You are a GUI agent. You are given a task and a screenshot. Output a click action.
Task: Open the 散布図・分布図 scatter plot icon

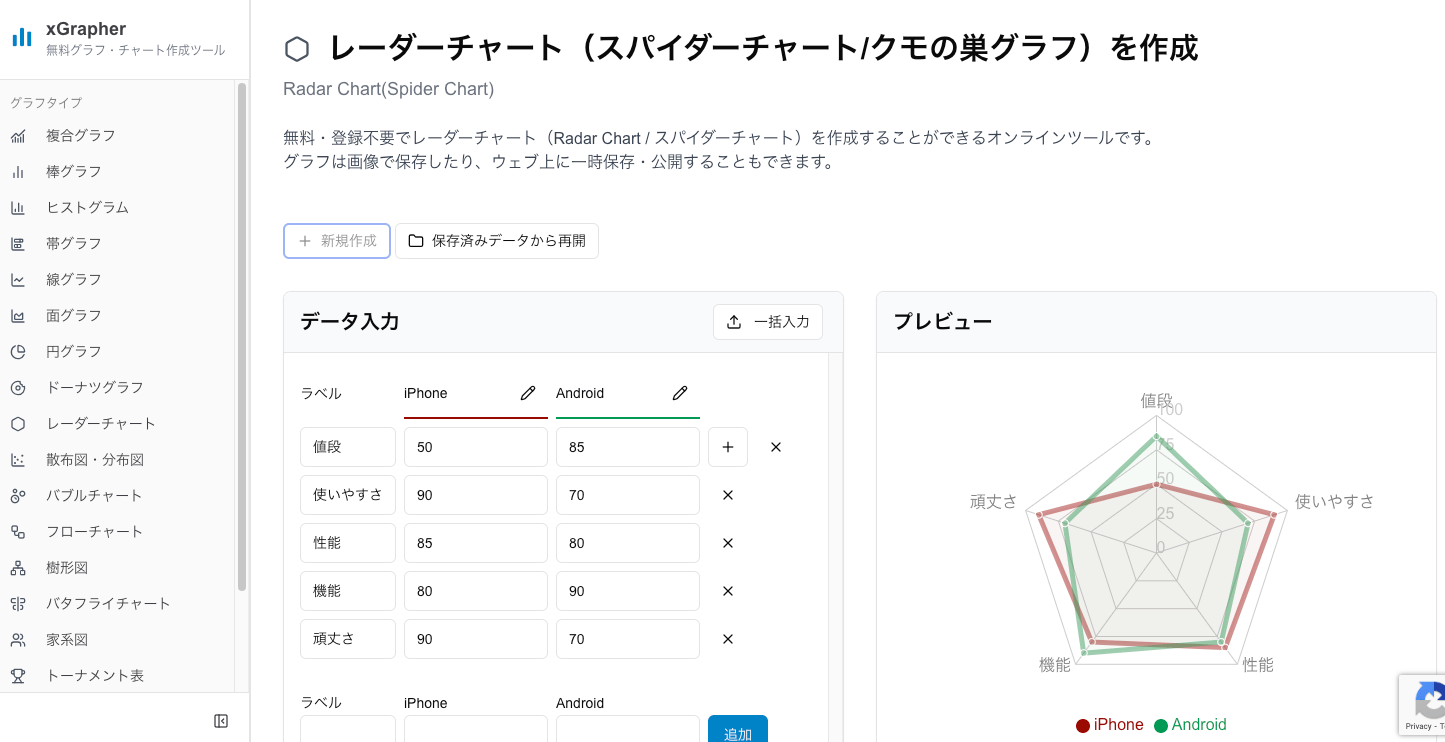(18, 459)
